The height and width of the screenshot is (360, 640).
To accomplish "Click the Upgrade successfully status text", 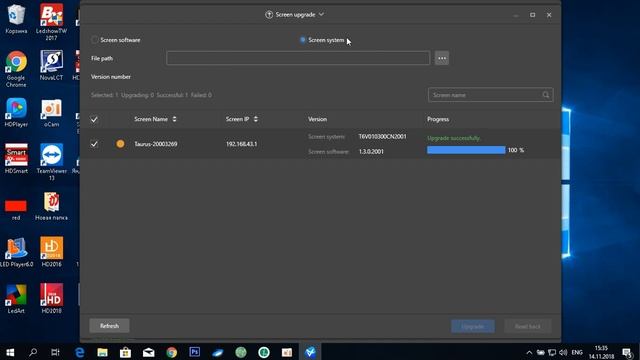I will tap(453, 138).
